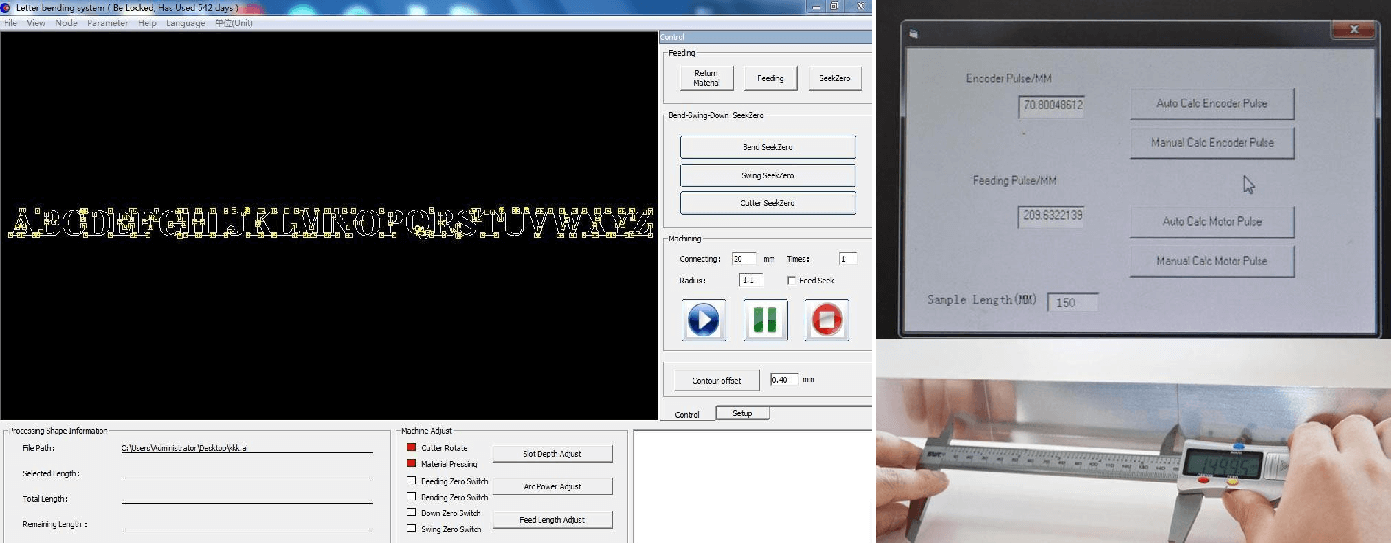Open the Language menu

click(x=185, y=23)
